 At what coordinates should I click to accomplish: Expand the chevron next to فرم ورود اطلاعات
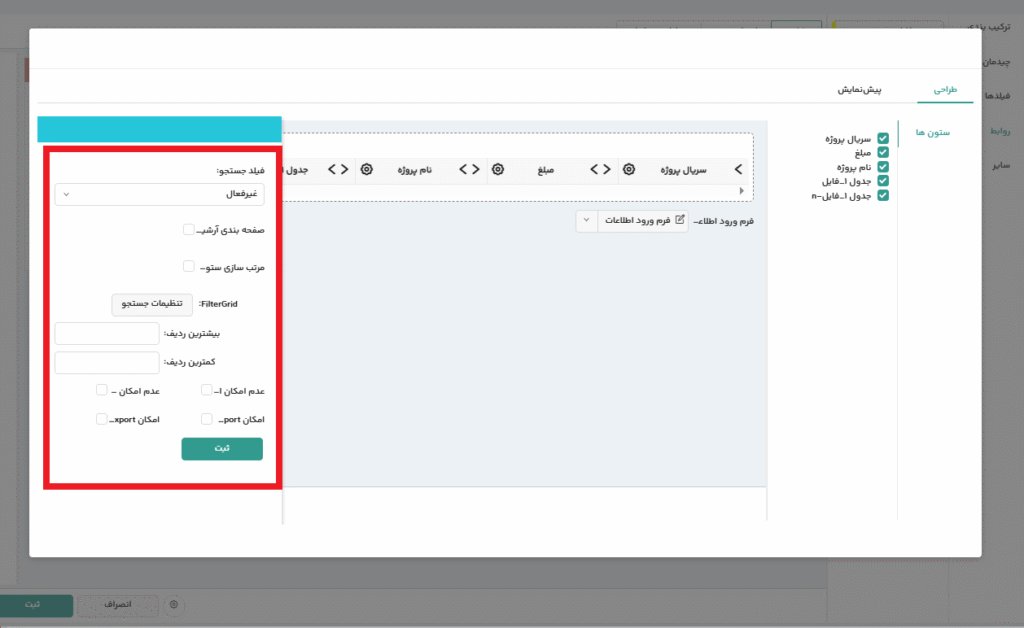[586, 220]
